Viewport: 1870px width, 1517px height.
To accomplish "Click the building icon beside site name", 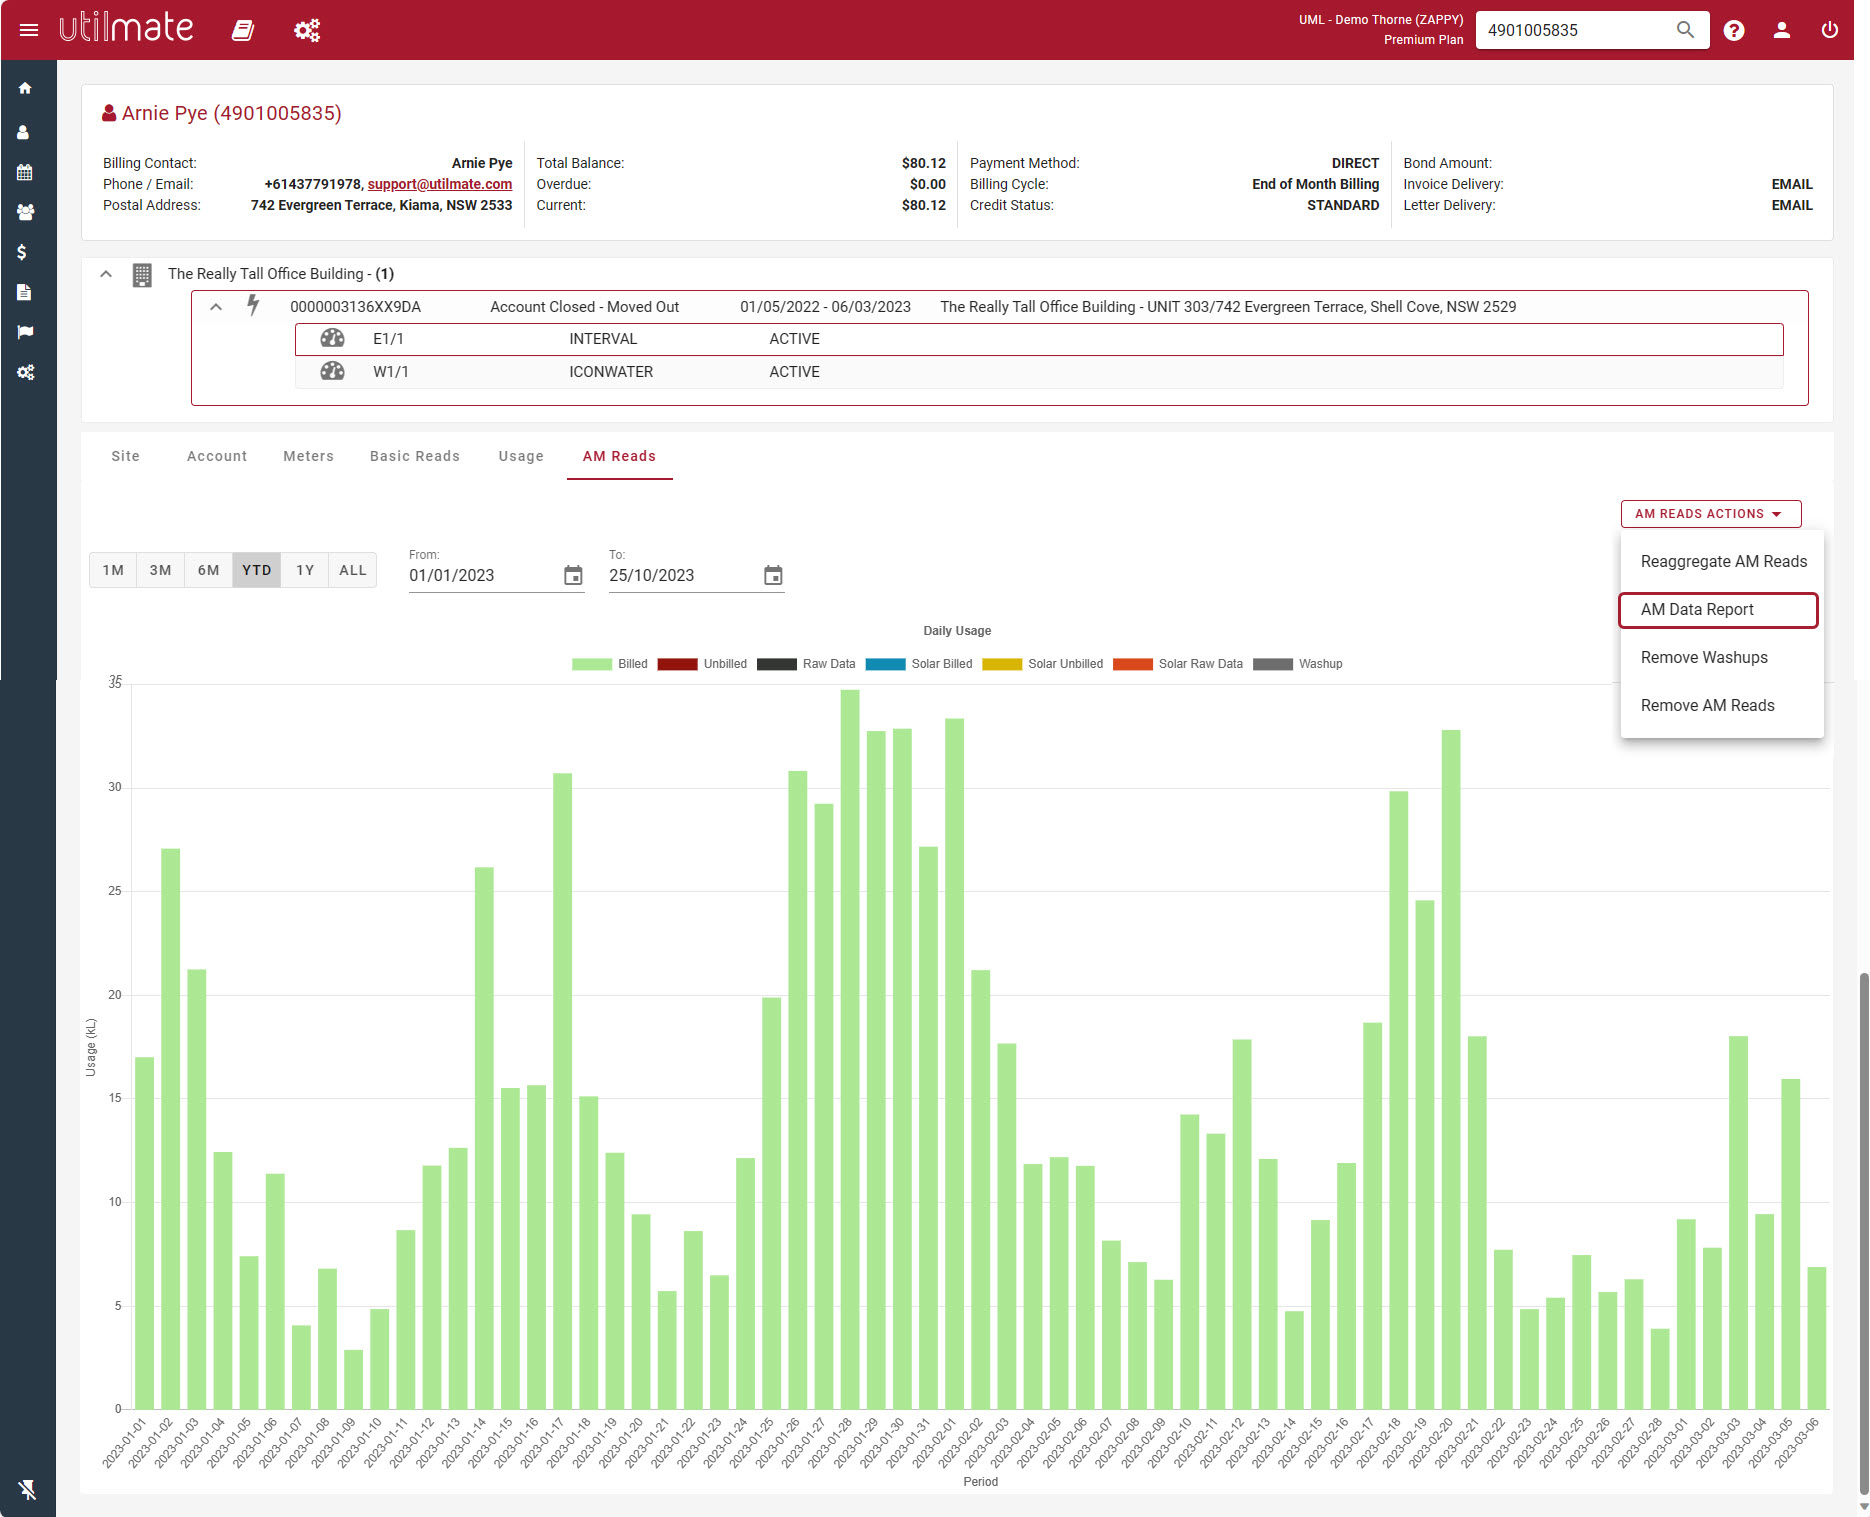I will coord(142,274).
